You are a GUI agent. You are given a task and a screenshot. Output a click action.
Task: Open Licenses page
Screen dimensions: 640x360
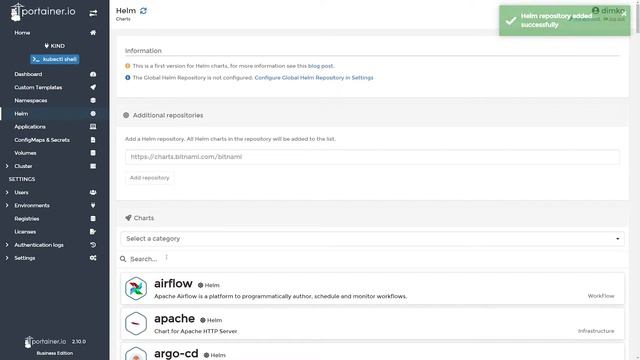pyautogui.click(x=25, y=231)
